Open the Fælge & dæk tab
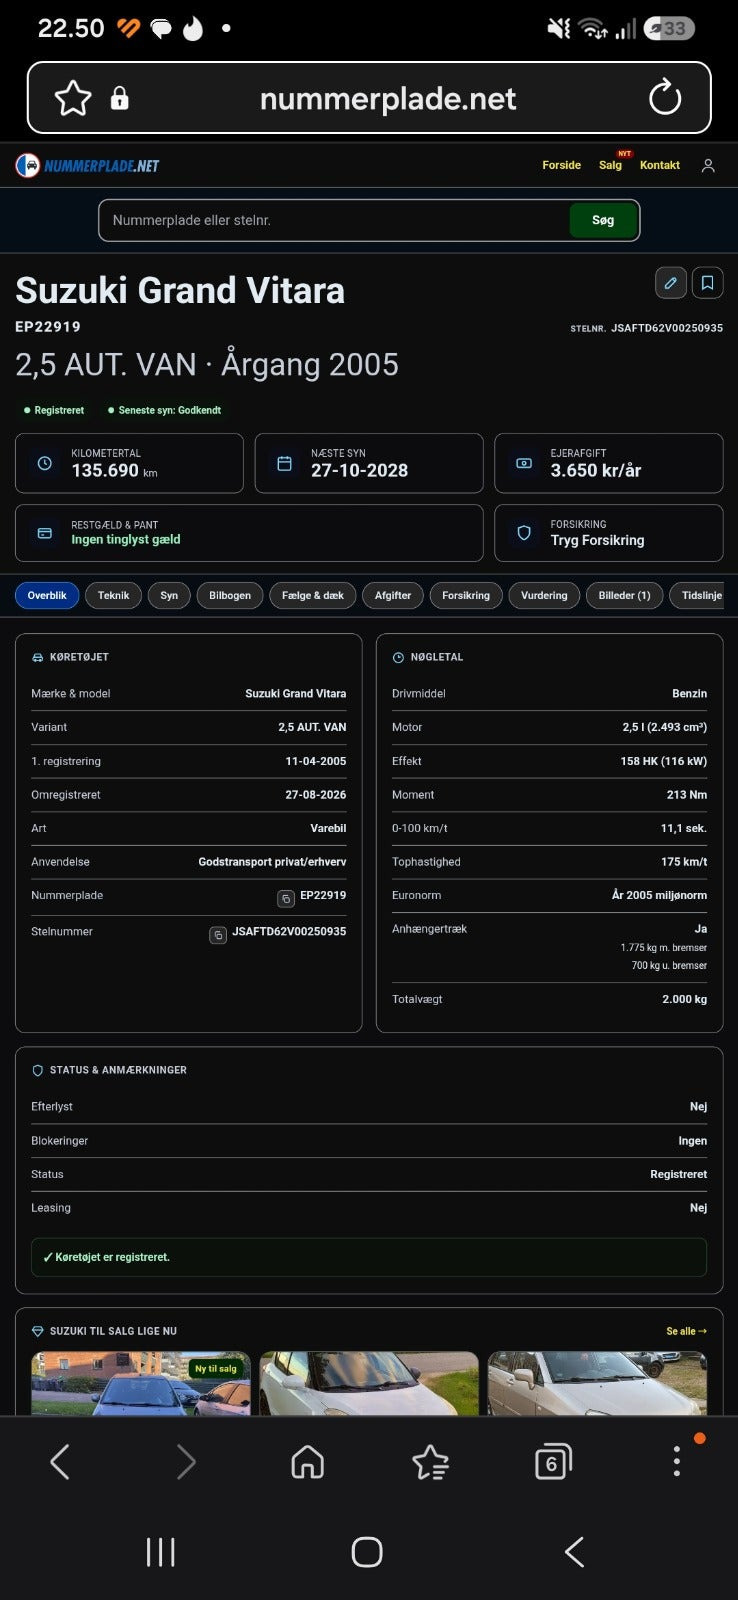 coord(313,595)
